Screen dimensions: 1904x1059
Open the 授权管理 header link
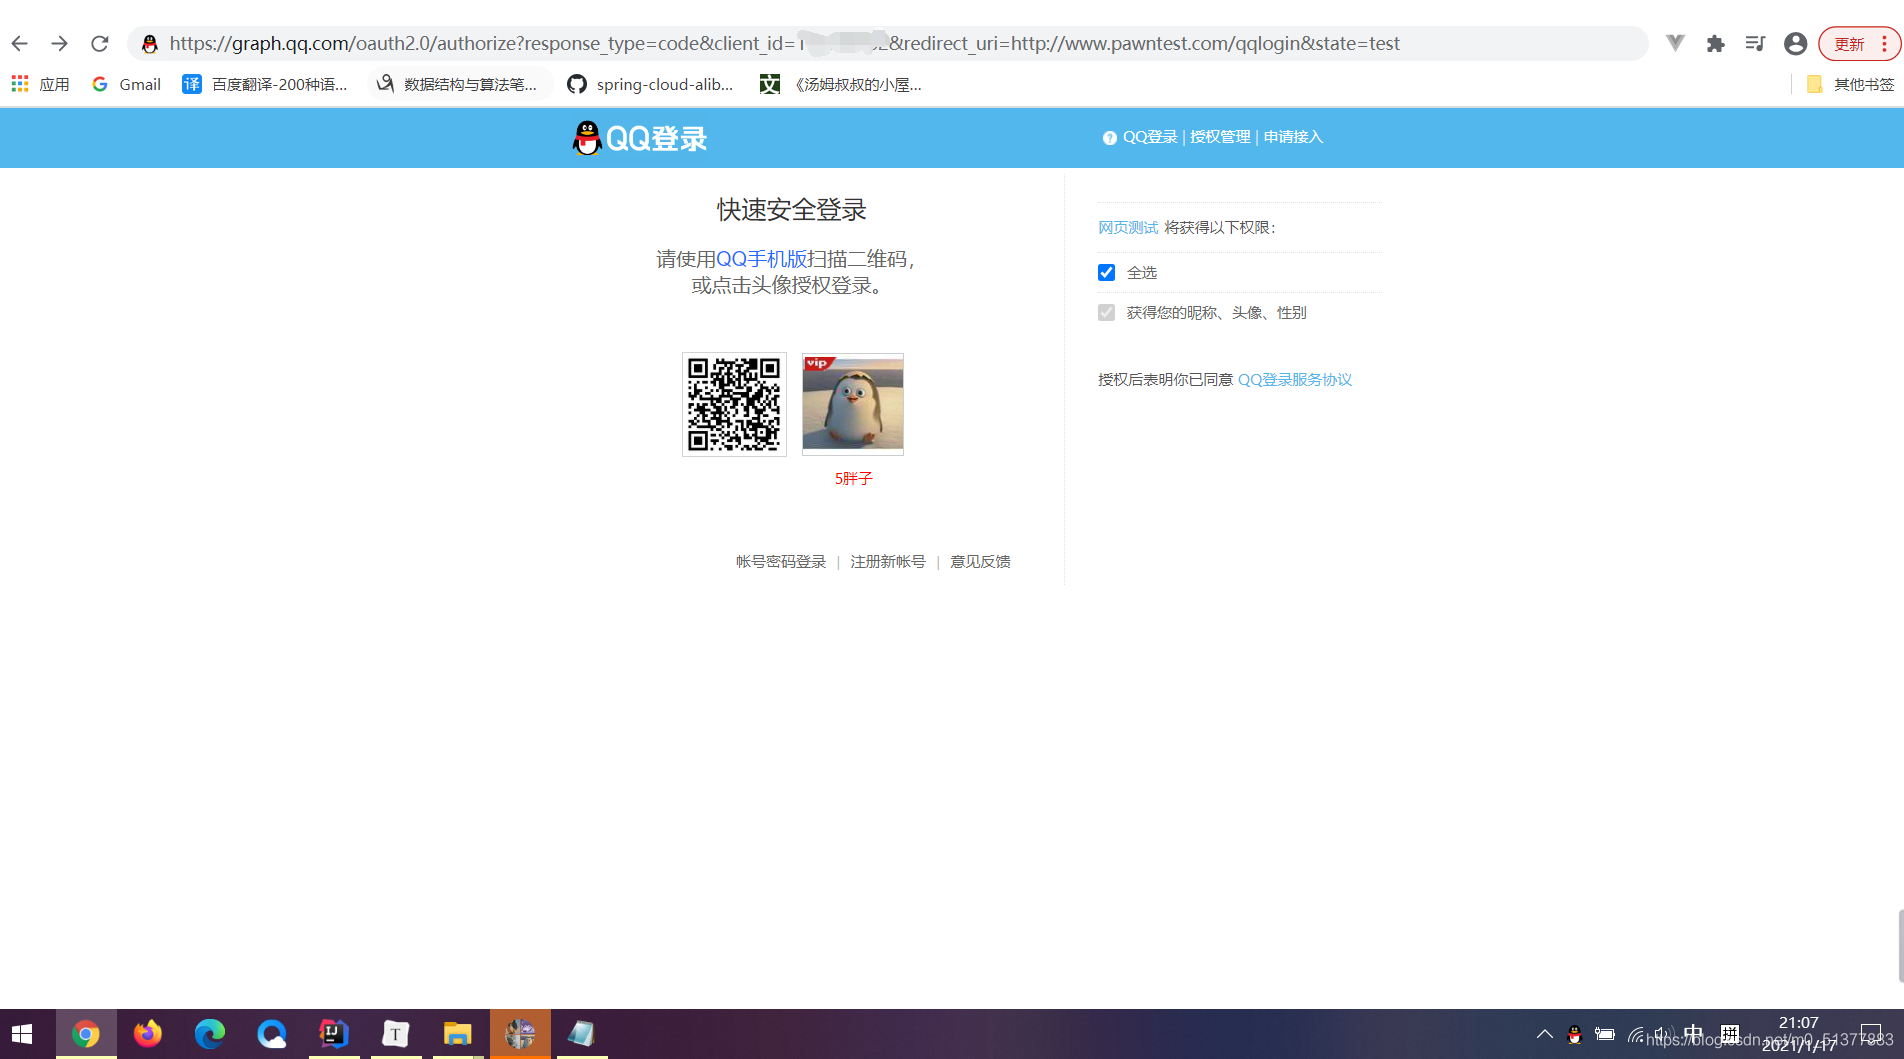(x=1220, y=137)
